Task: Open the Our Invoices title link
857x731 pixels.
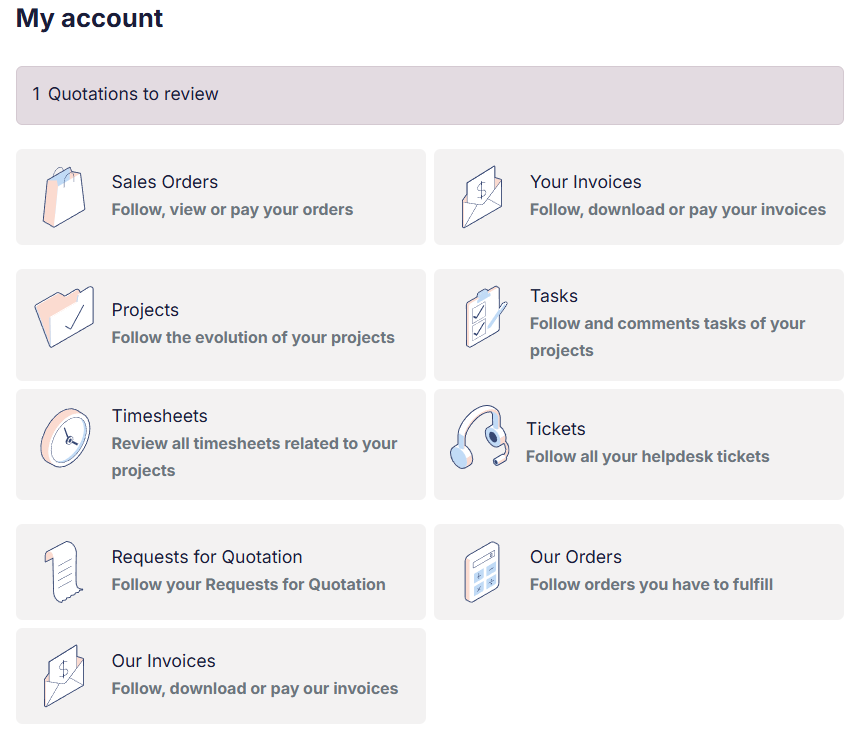Action: 164,661
